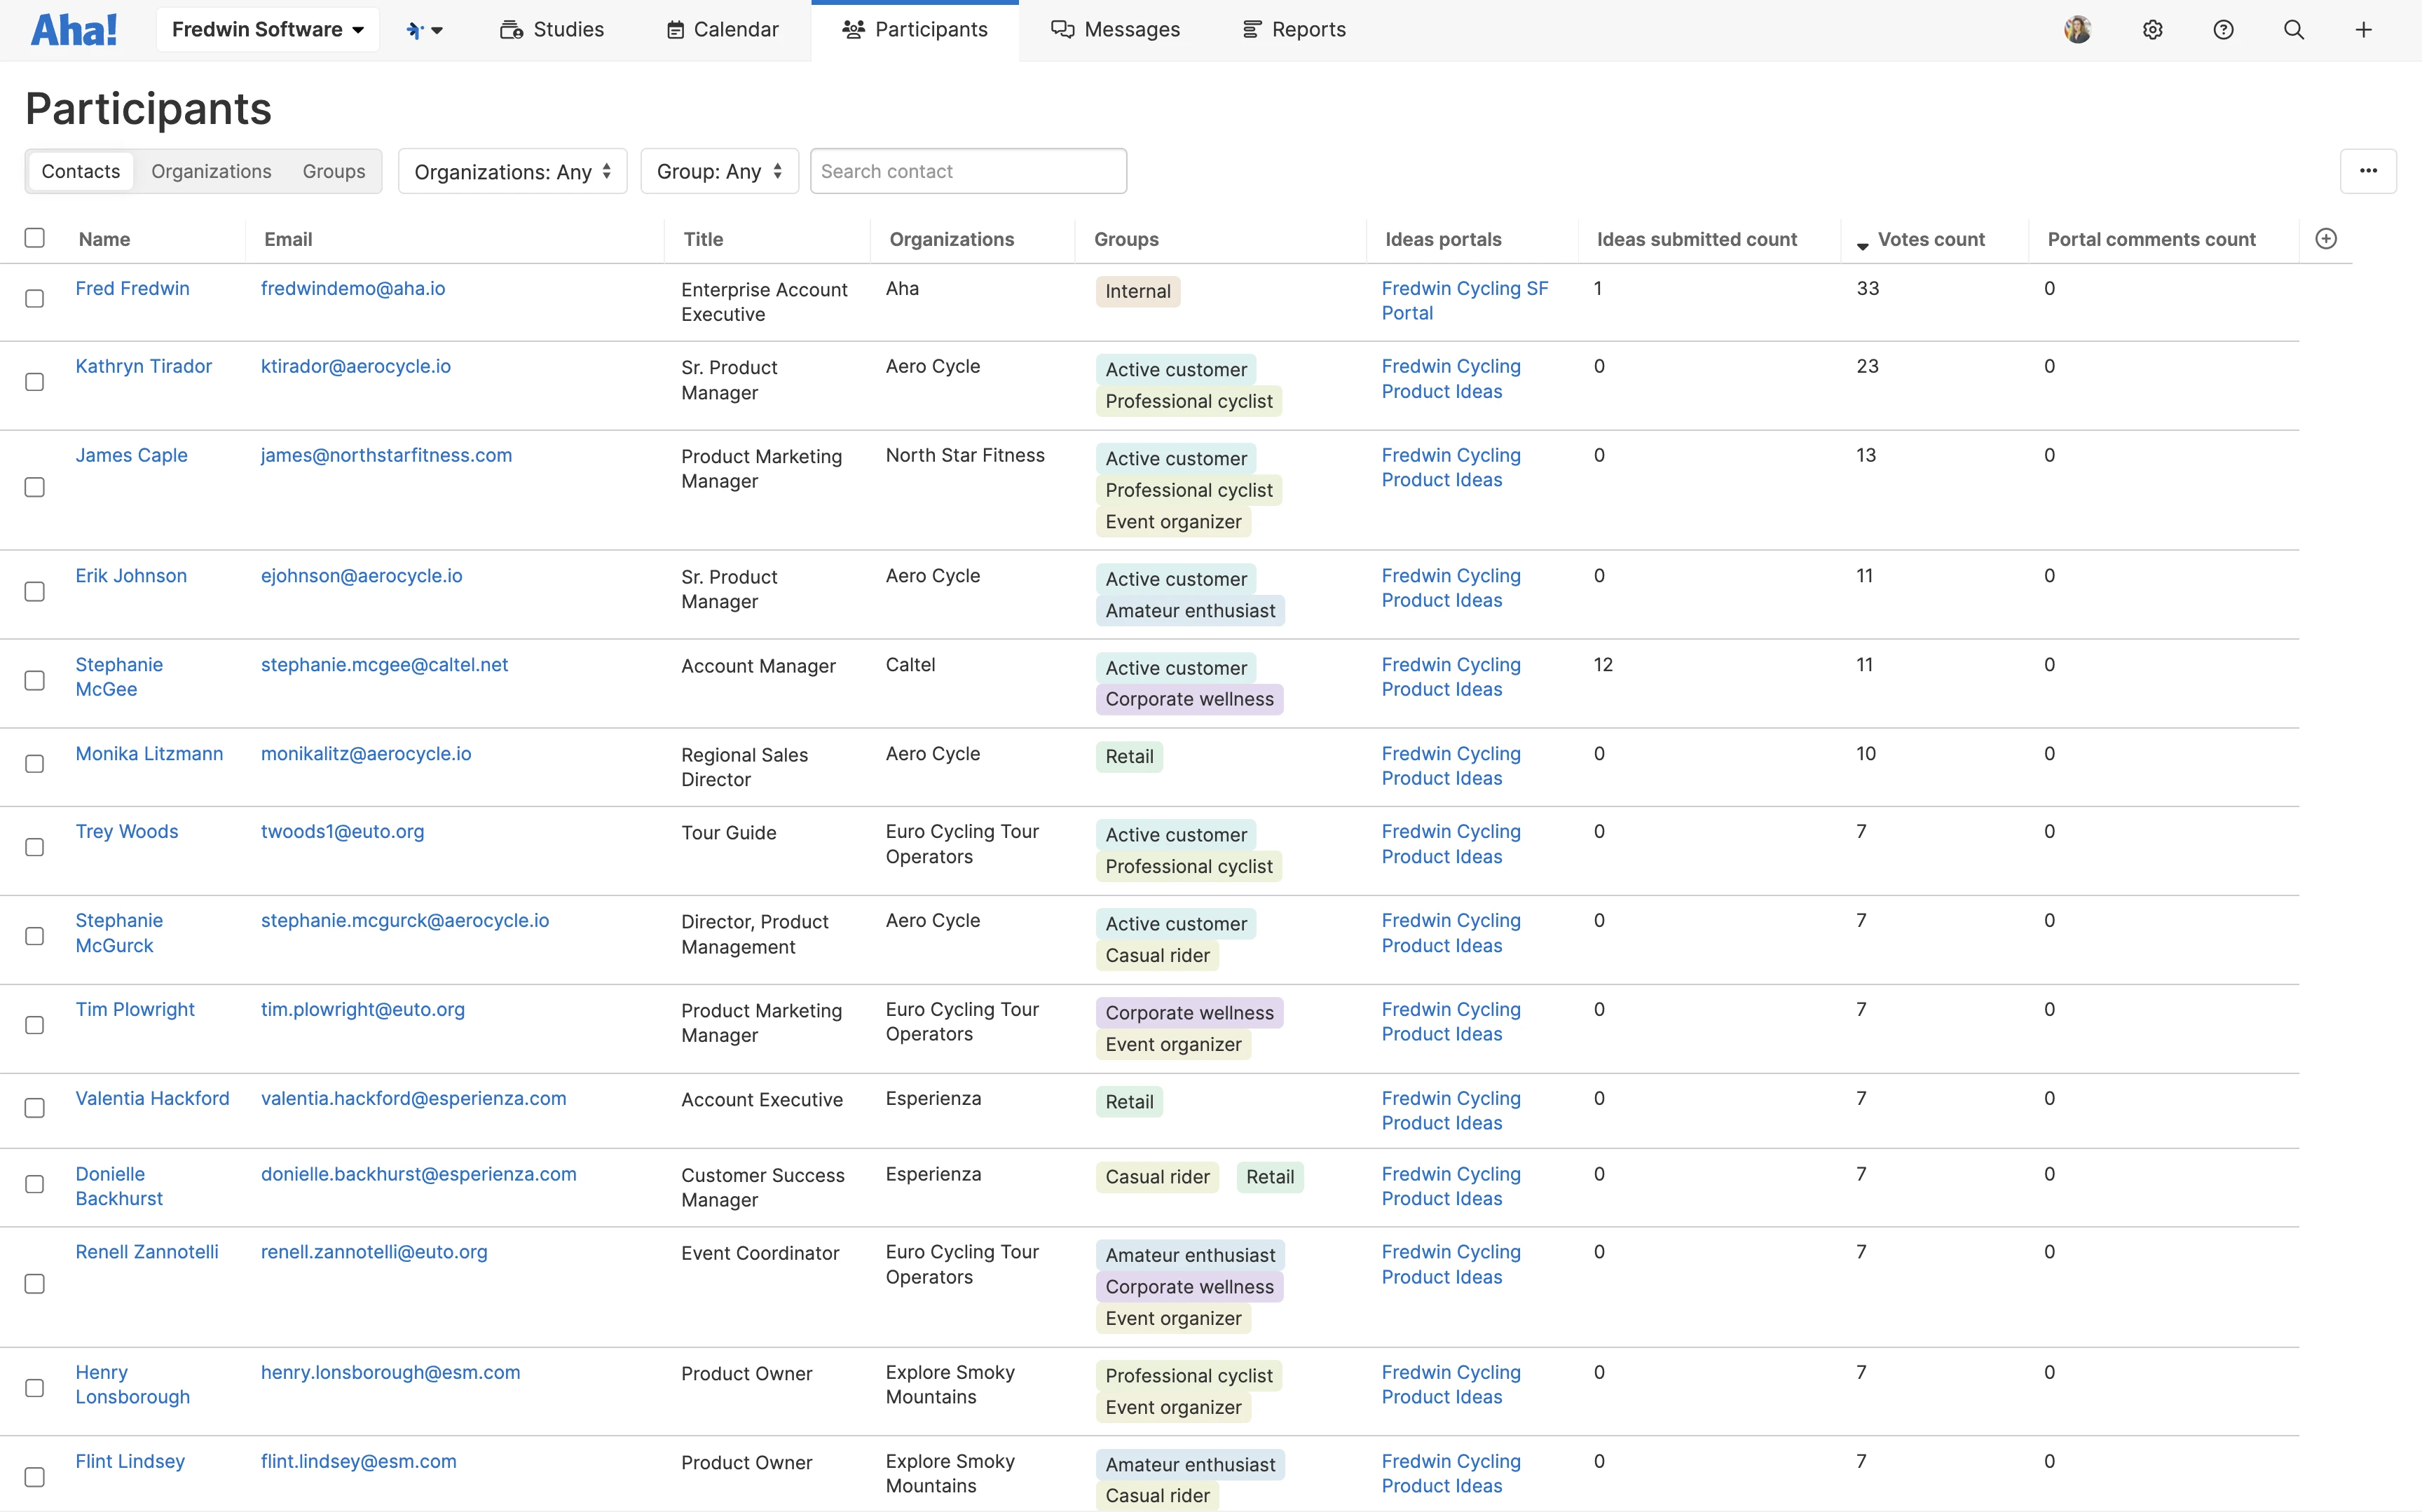Click the Messages speech bubble icon
2422x1512 pixels.
pyautogui.click(x=1062, y=29)
